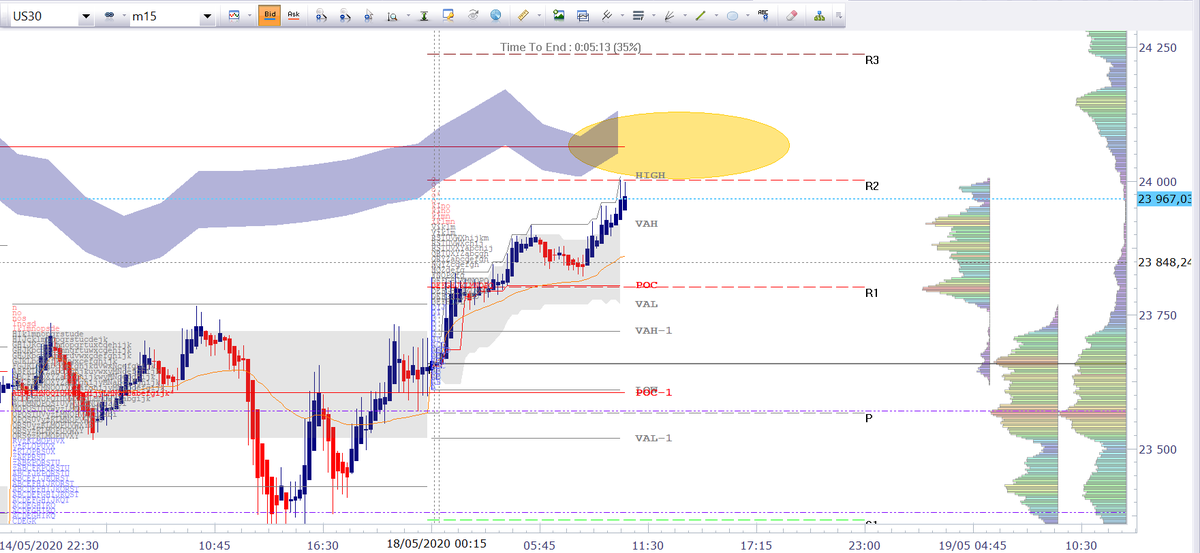This screenshot has width=1200, height=553.
Task: Select the fan lines drawing tool
Action: point(669,15)
